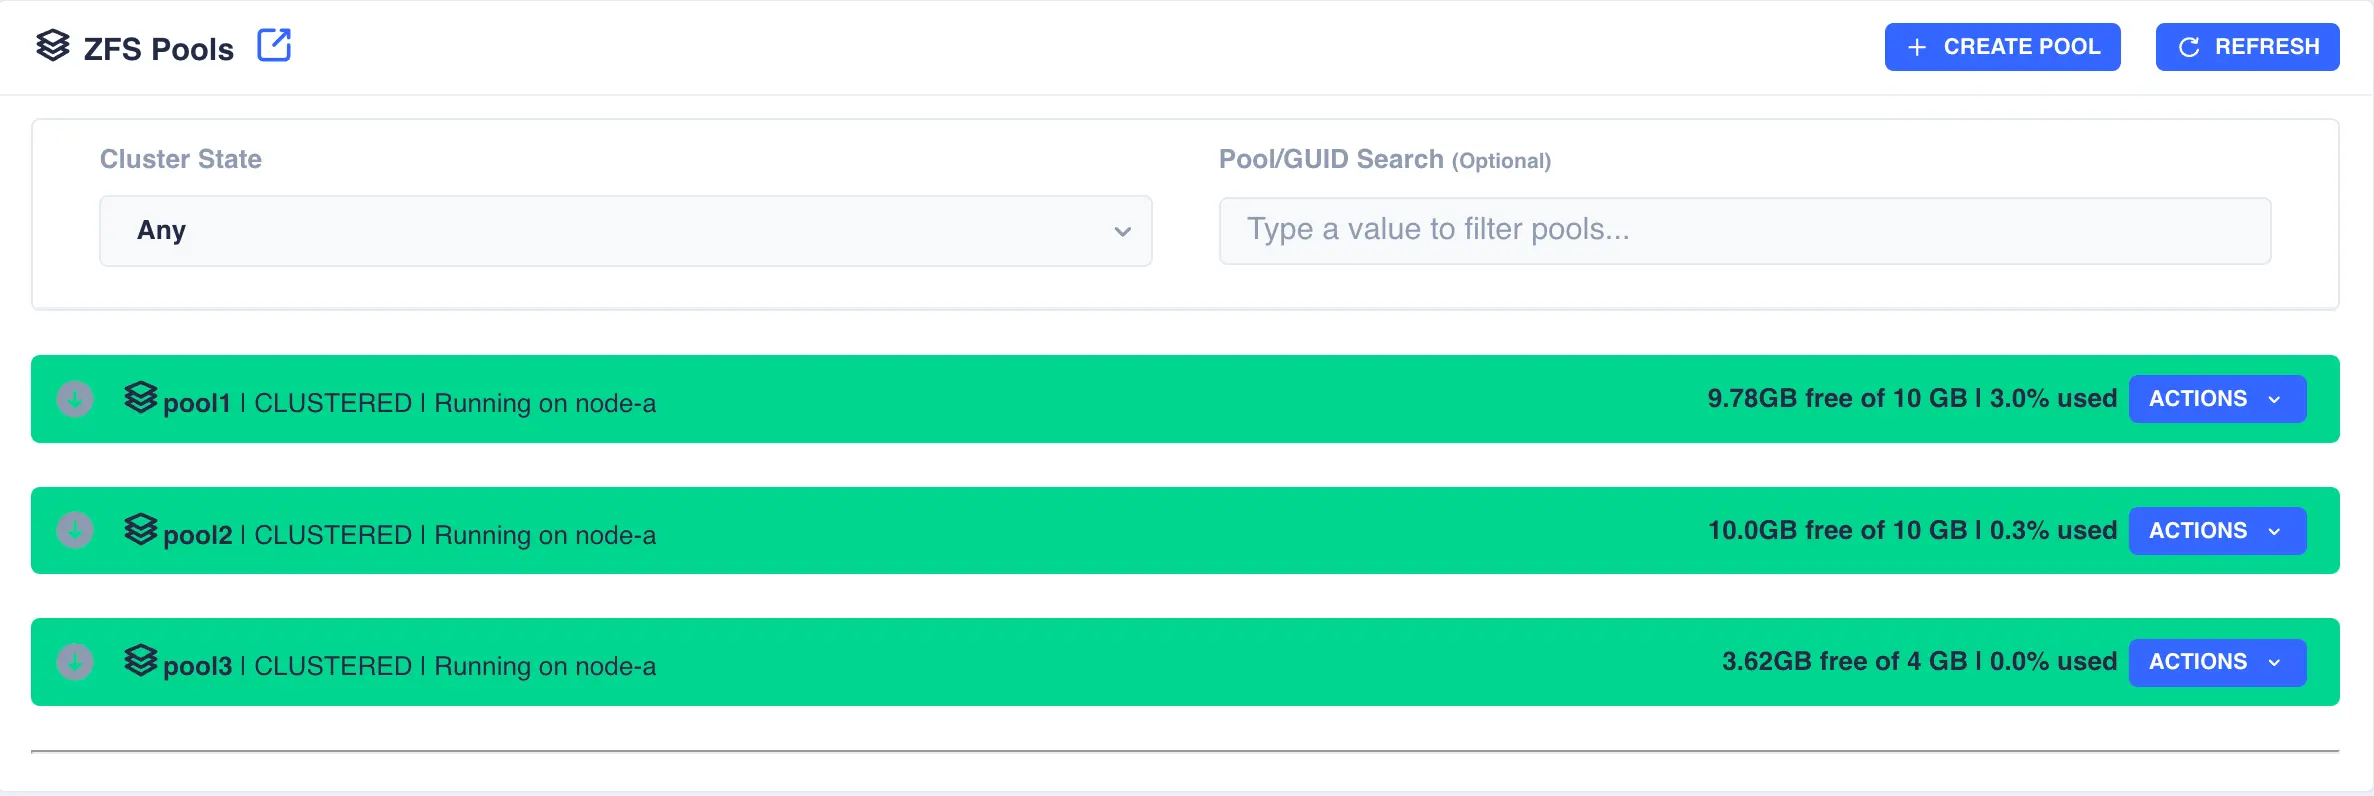Screen dimensions: 2374x796
Task: Click the layers icon next to pool3
Action: tap(142, 661)
